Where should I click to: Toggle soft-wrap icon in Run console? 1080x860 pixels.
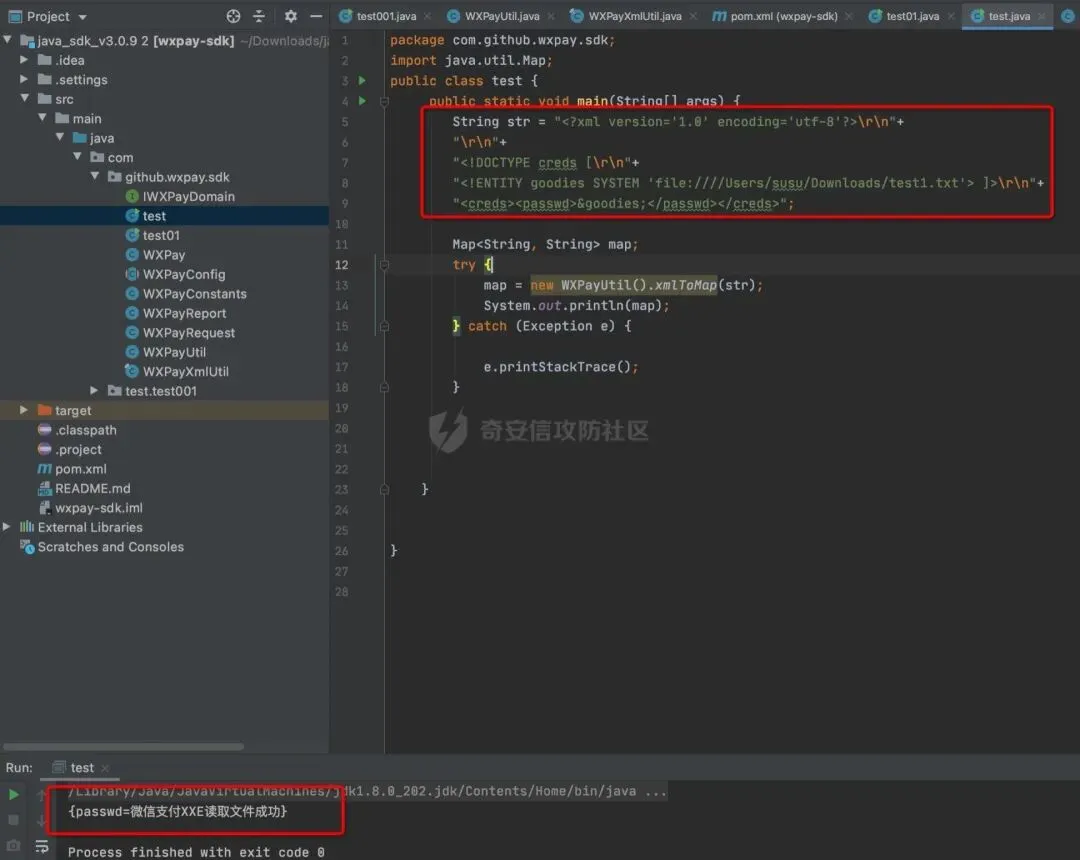pyautogui.click(x=42, y=846)
